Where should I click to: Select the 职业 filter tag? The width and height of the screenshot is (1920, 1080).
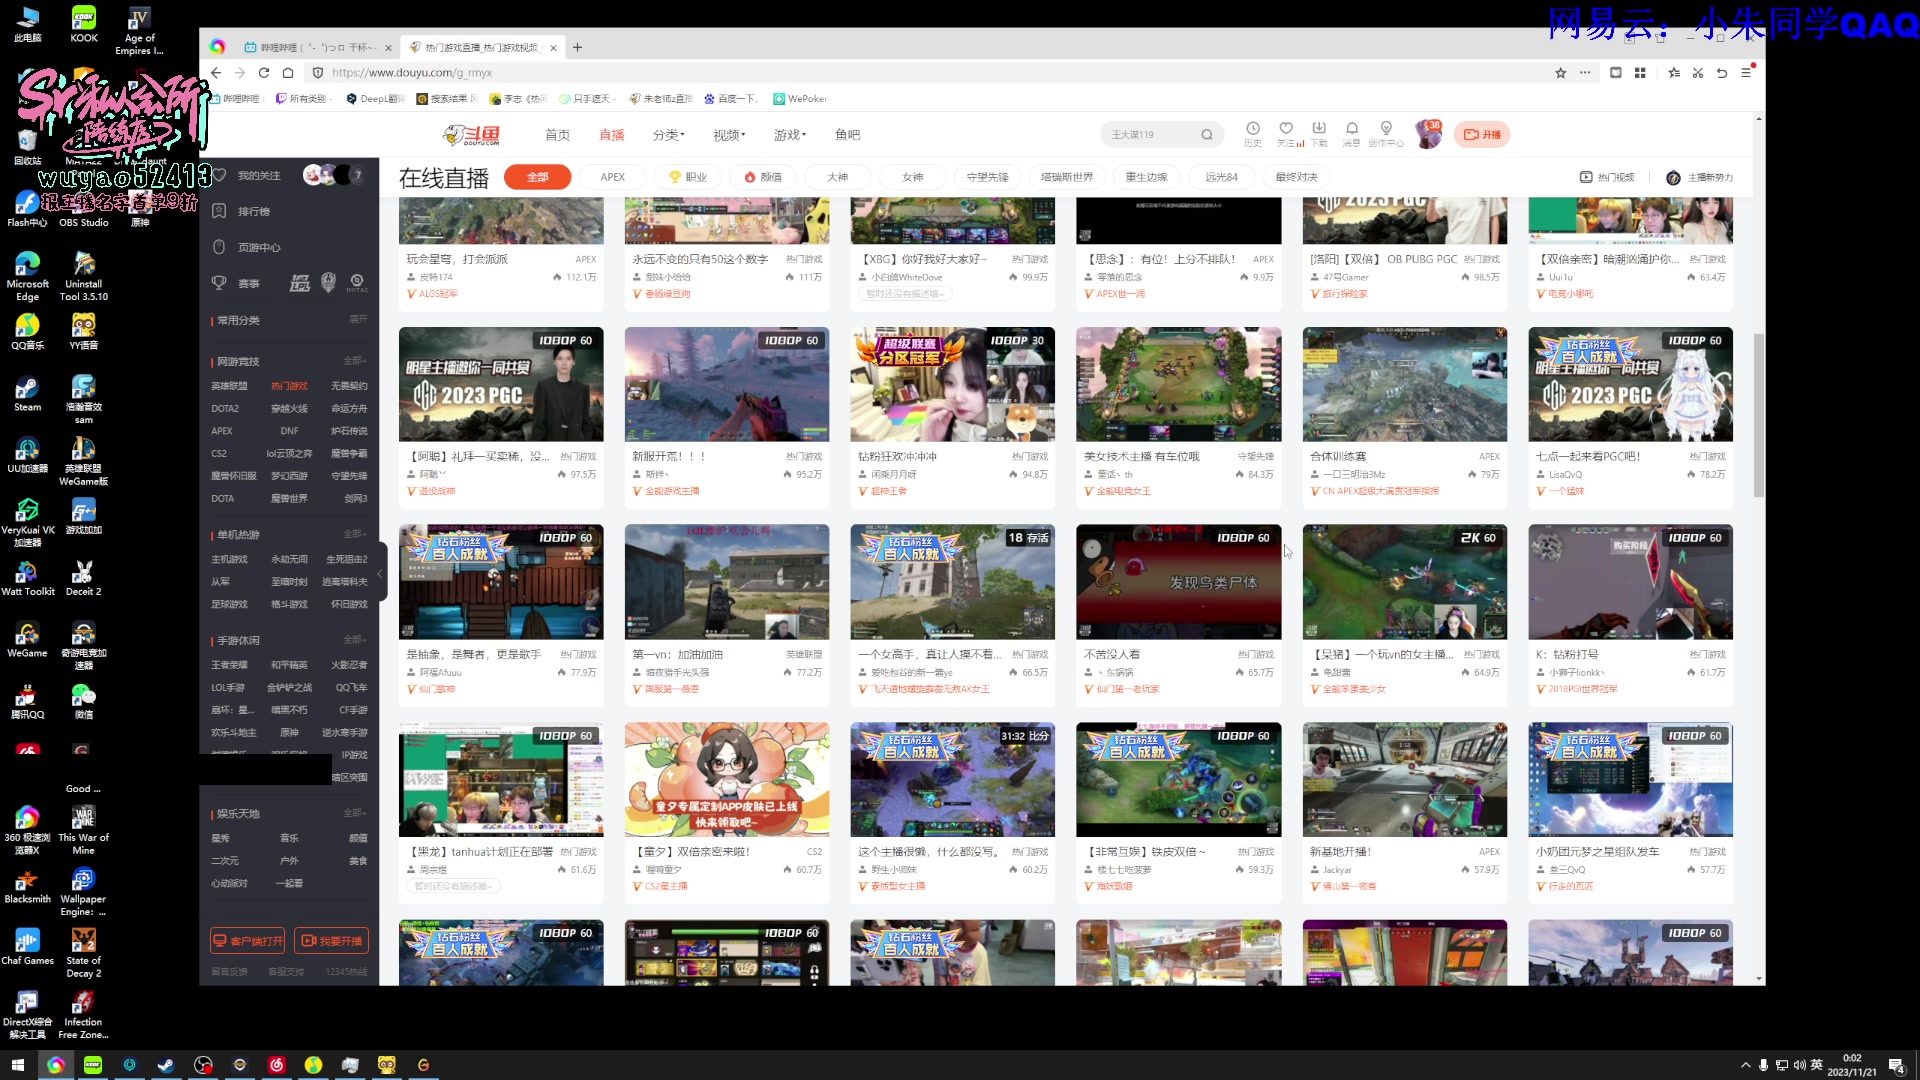[x=688, y=177]
